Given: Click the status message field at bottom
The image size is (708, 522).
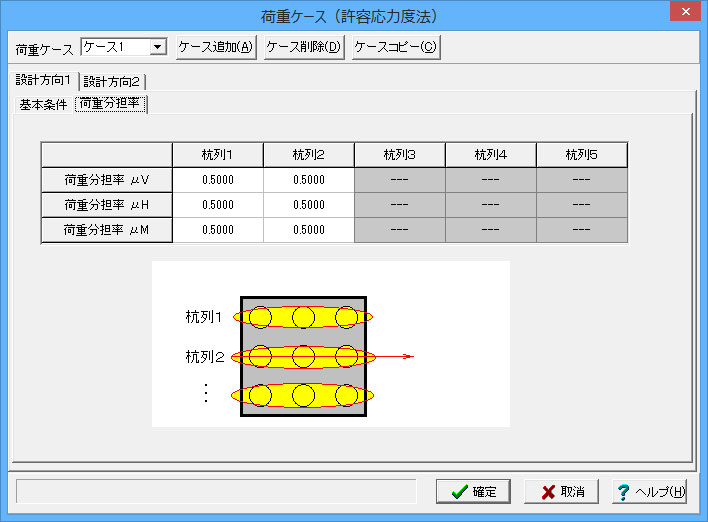Looking at the screenshot, I should tap(216, 491).
